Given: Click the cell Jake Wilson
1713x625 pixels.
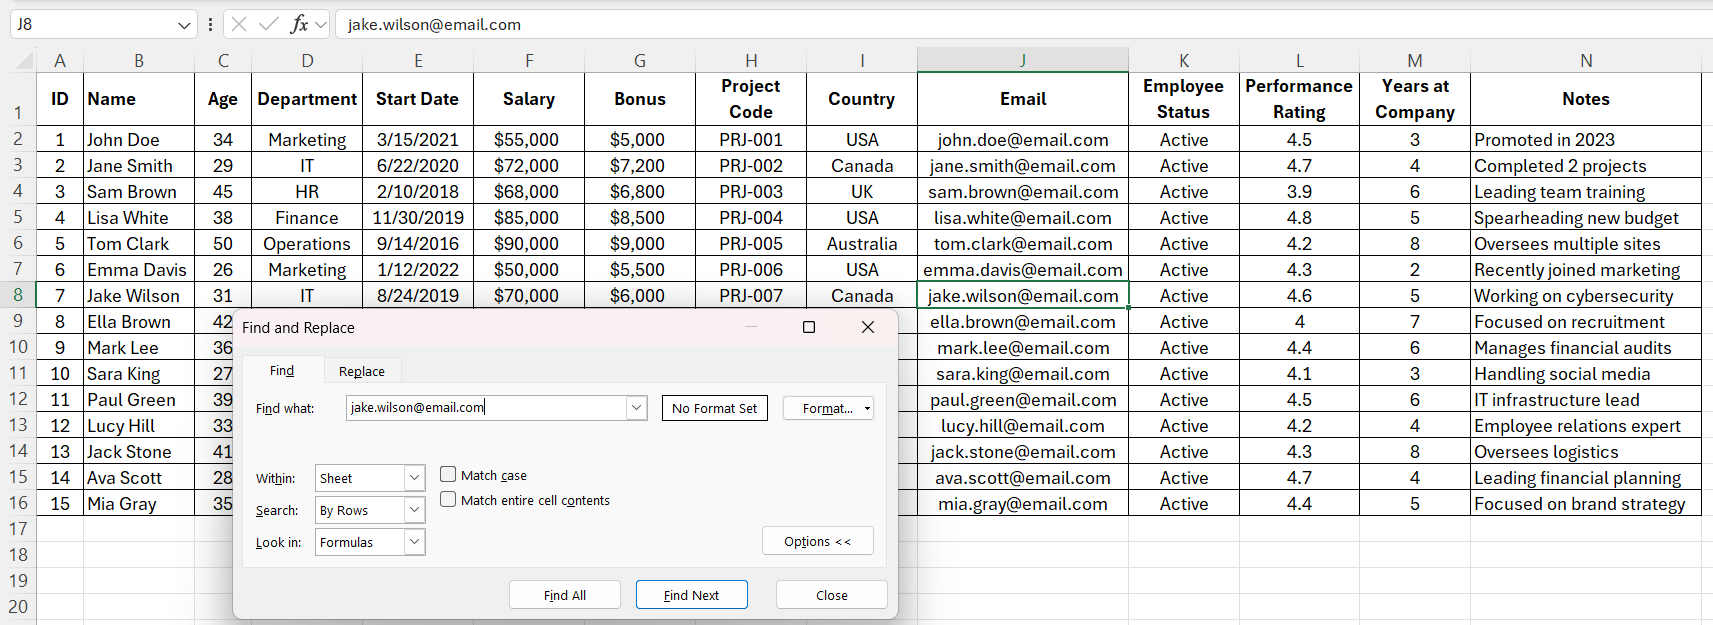Looking at the screenshot, I should 139,296.
